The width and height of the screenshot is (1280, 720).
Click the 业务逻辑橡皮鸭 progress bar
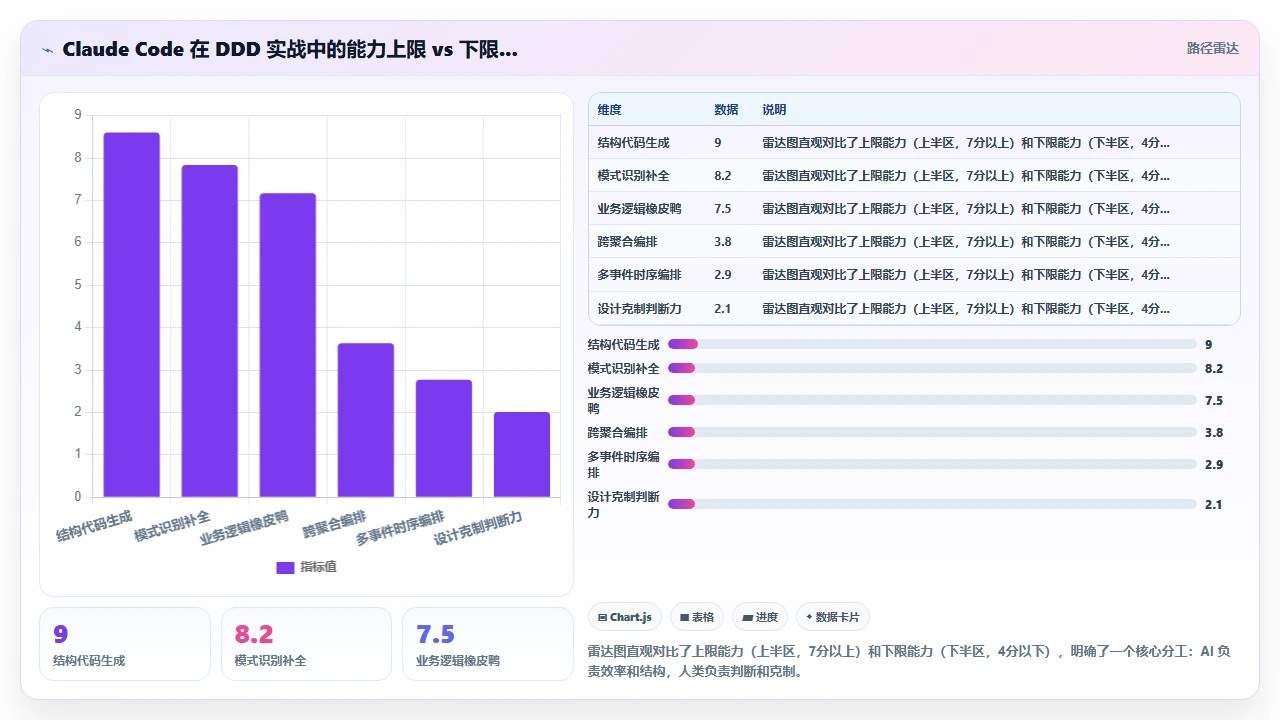pyautogui.click(x=932, y=400)
